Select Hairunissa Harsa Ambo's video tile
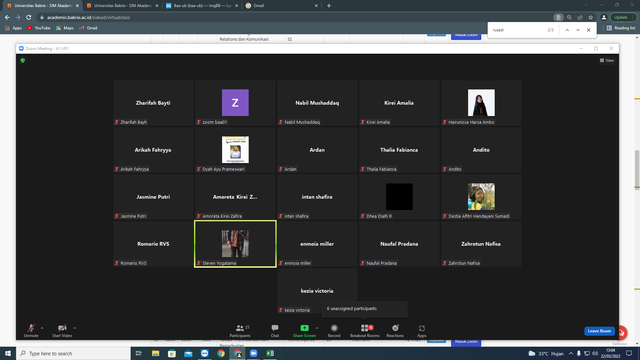 click(x=481, y=103)
